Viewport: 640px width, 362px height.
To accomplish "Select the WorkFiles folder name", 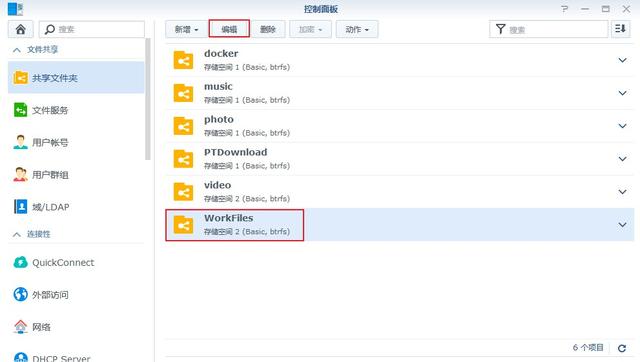I will click(x=229, y=218).
